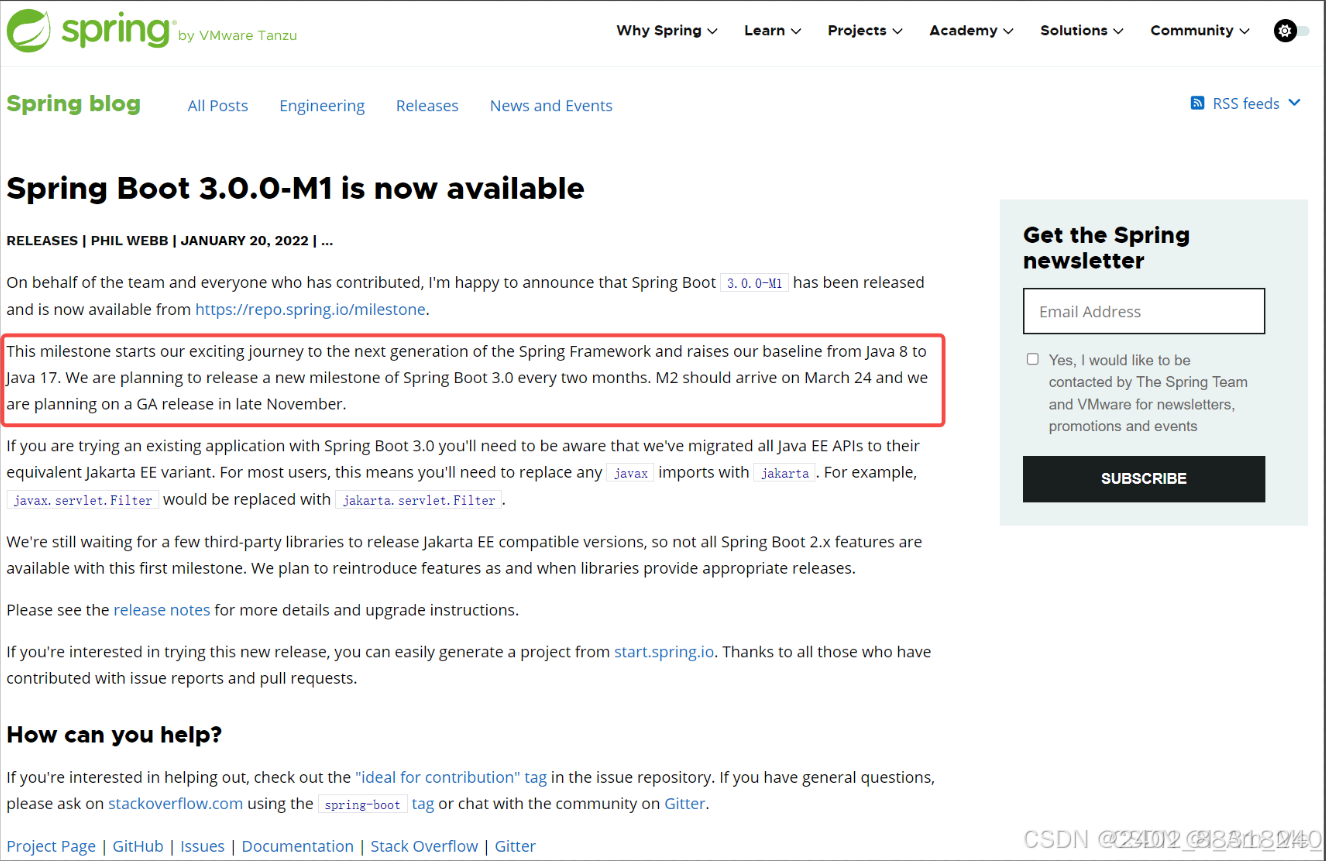Go to the All Posts tab
The height and width of the screenshot is (861, 1326).
pos(218,106)
